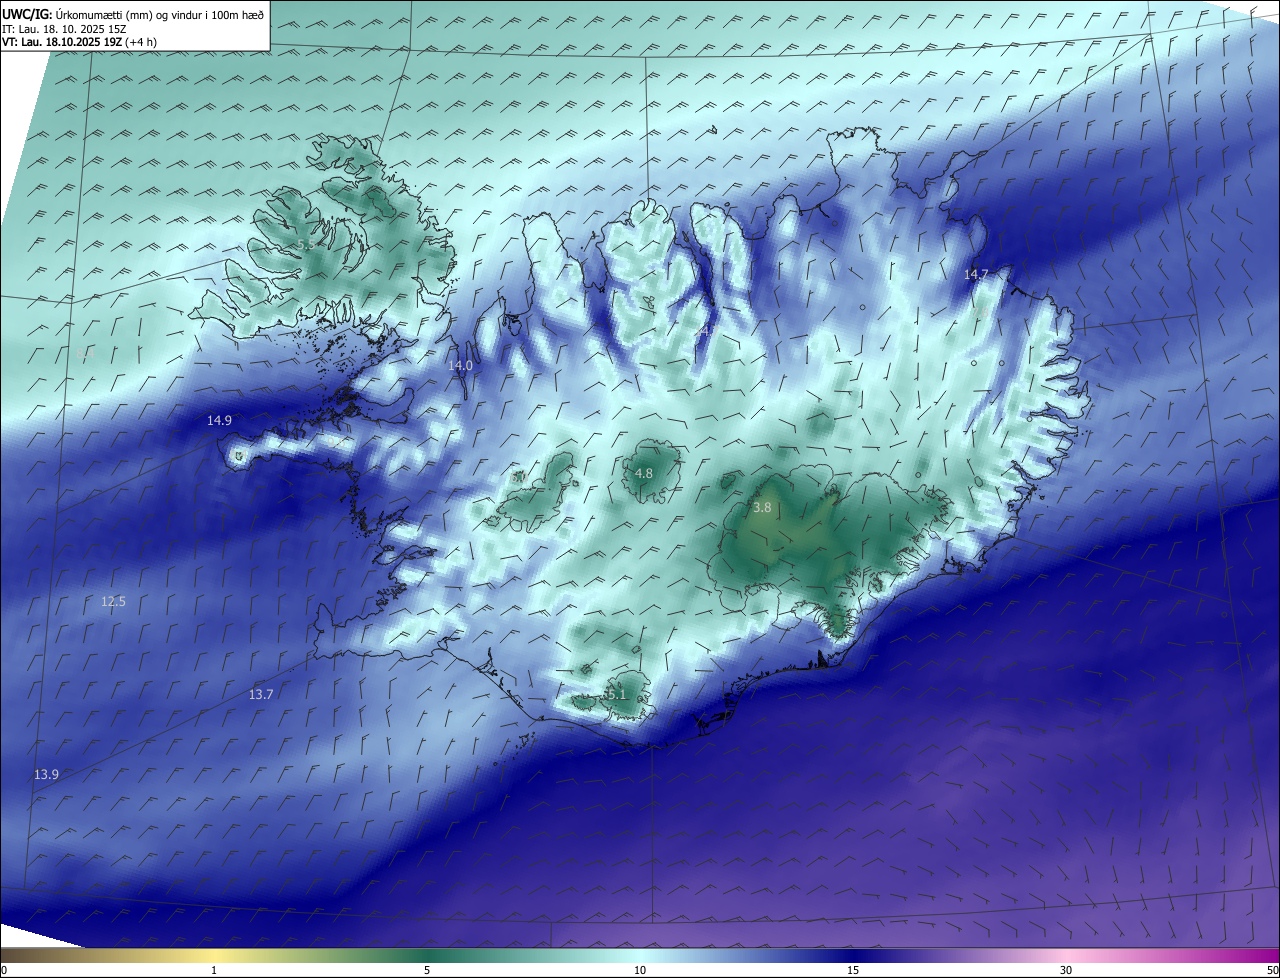Viewport: 1280px width, 978px height.
Task: Click the map title 'UWC/IG: Úrkomumætti (mm) og vindur'
Action: pos(133,15)
